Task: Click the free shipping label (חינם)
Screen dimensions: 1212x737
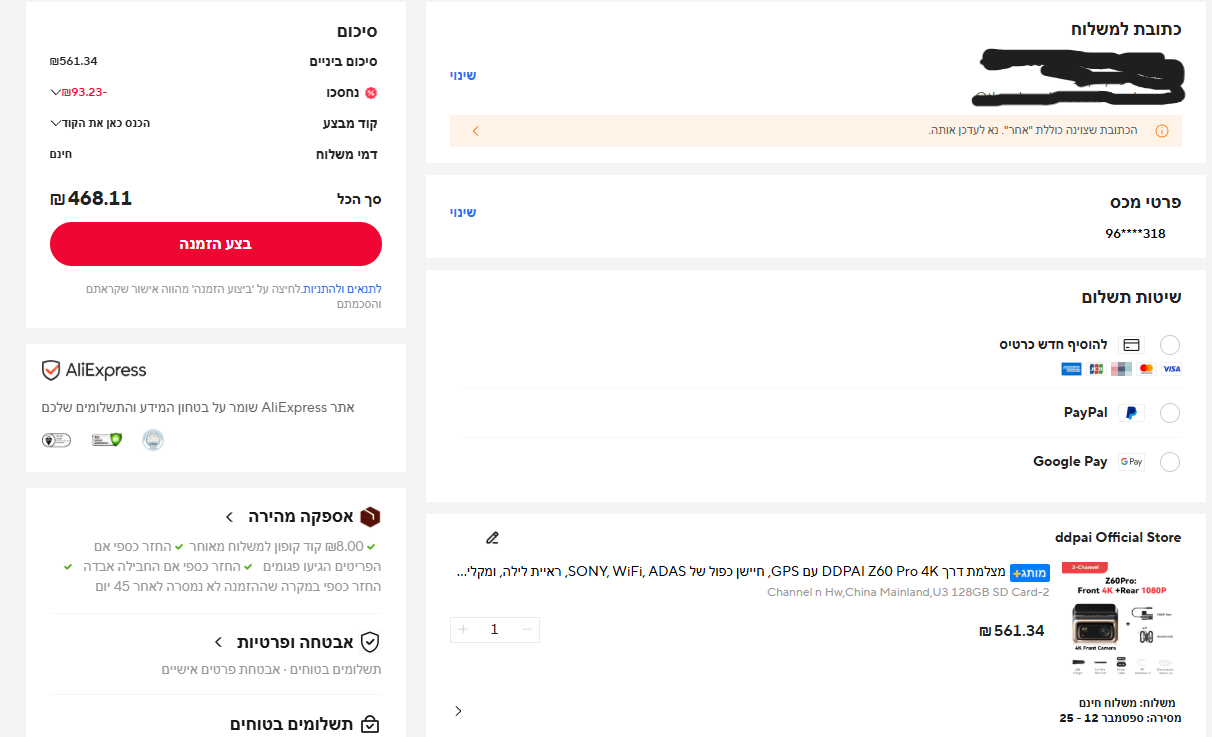Action: 61,154
